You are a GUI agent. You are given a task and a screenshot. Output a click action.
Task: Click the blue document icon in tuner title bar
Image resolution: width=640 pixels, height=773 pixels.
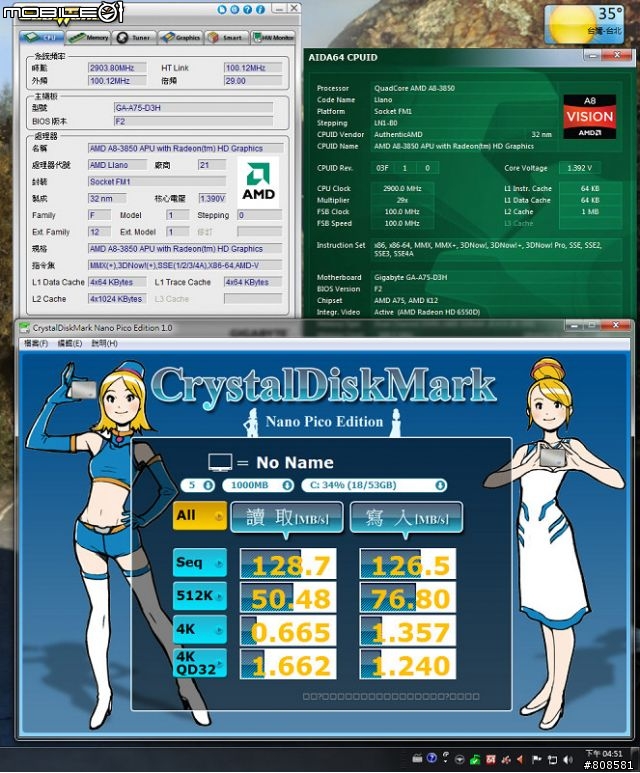(x=221, y=9)
